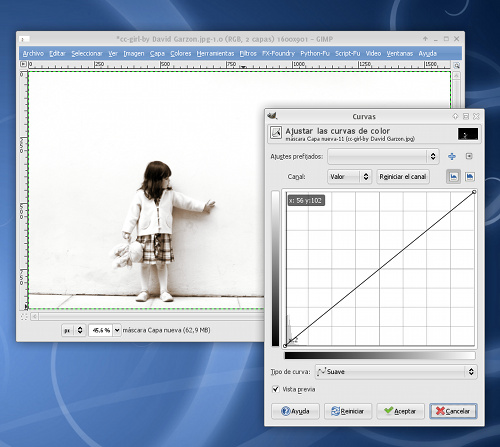
Task: Click the curves tool icon in dialog header
Action: pyautogui.click(x=276, y=133)
